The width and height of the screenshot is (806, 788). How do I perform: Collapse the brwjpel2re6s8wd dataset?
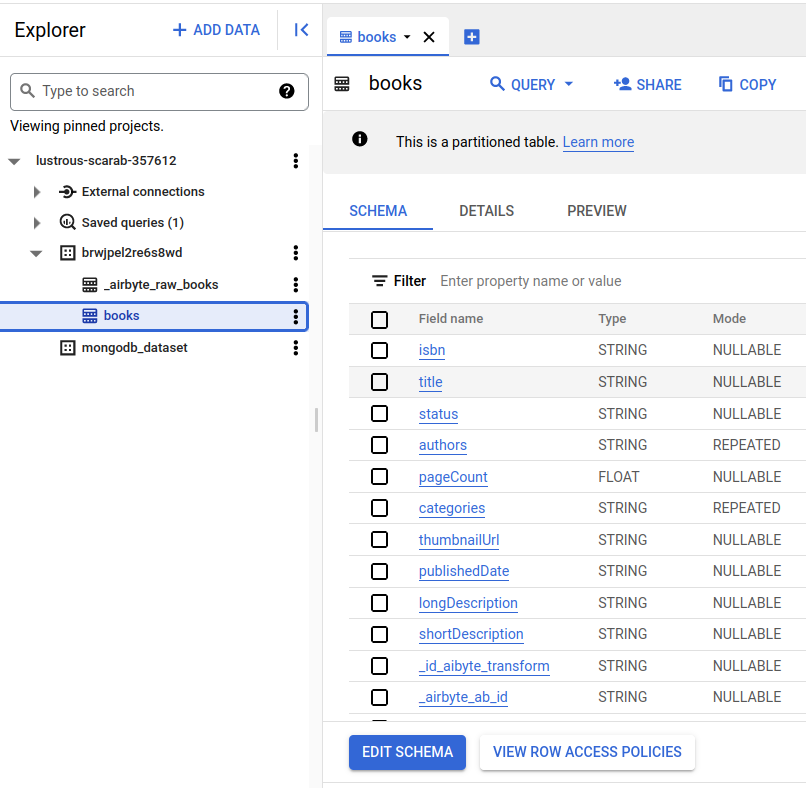tap(36, 253)
